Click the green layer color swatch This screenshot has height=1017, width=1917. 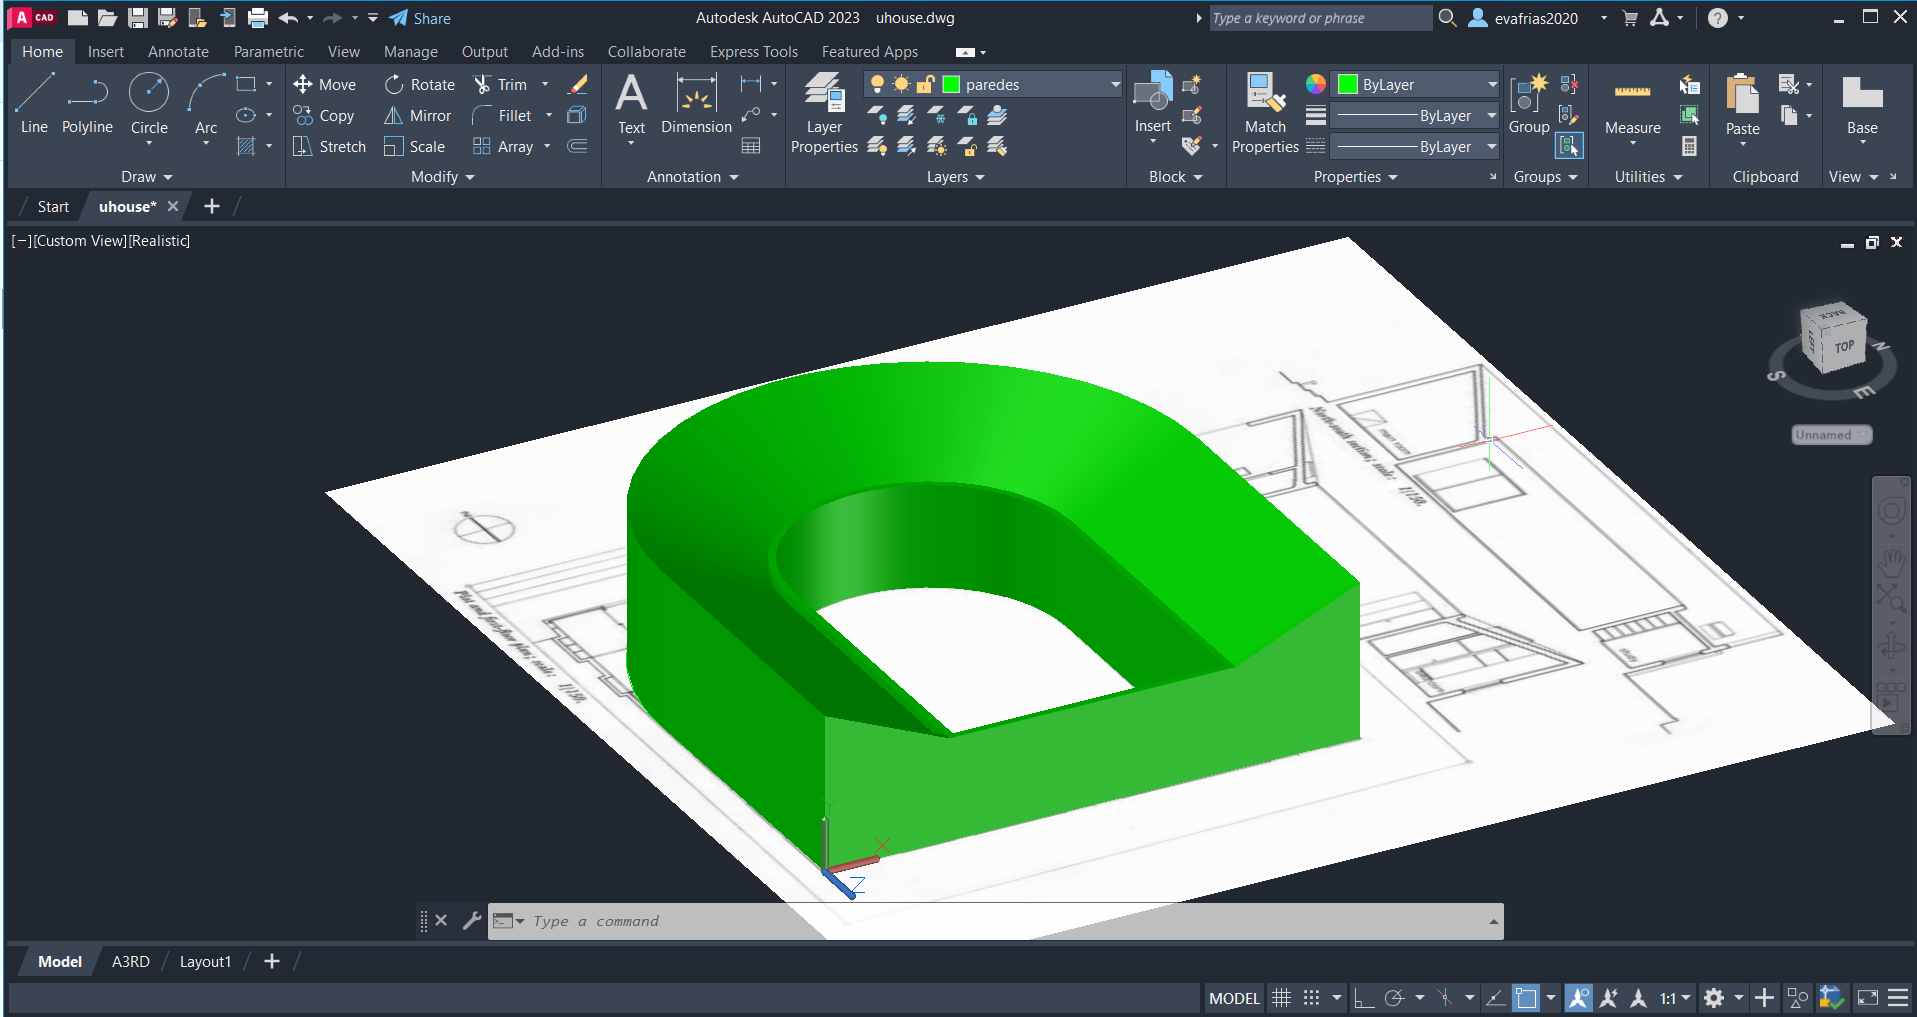pyautogui.click(x=951, y=85)
